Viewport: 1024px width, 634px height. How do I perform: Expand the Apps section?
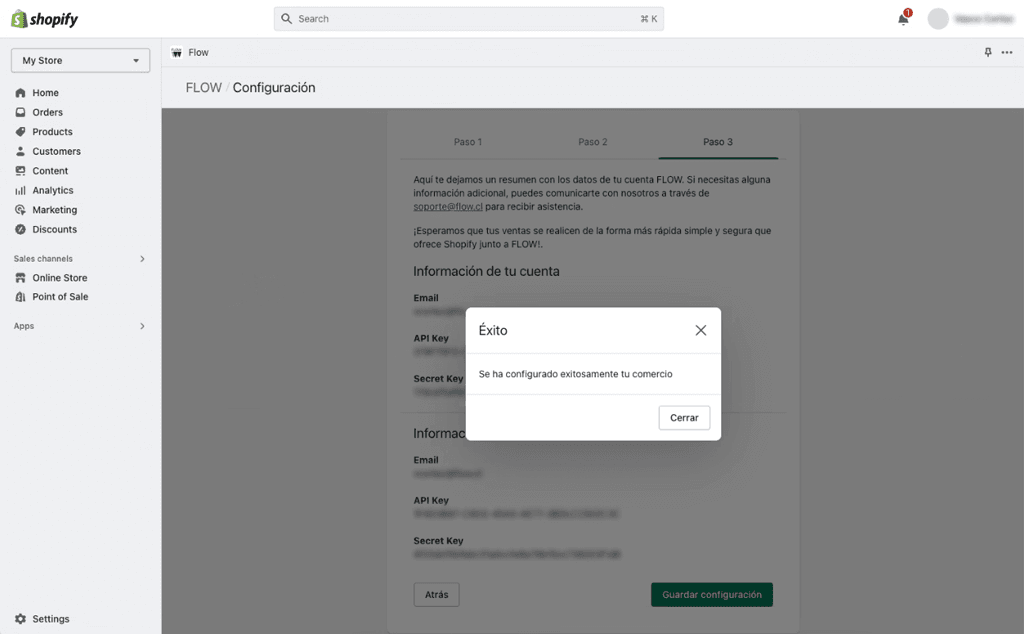[142, 326]
